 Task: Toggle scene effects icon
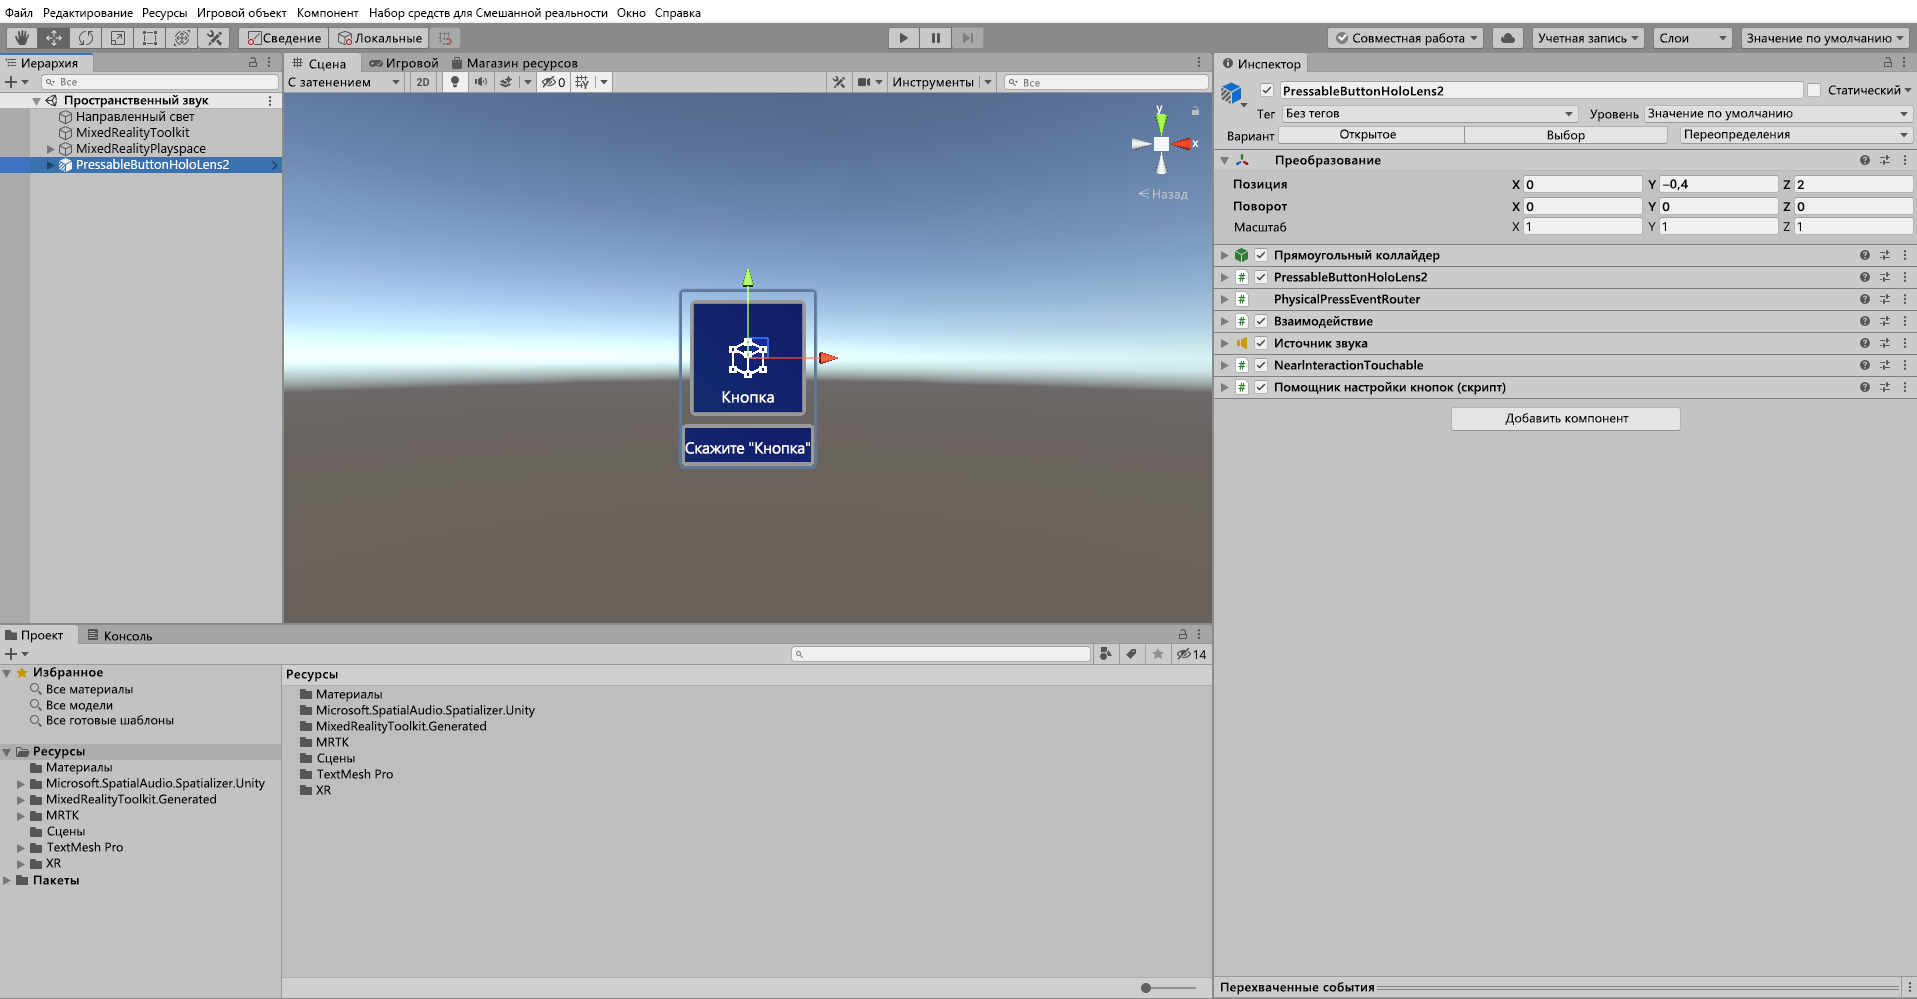click(506, 82)
